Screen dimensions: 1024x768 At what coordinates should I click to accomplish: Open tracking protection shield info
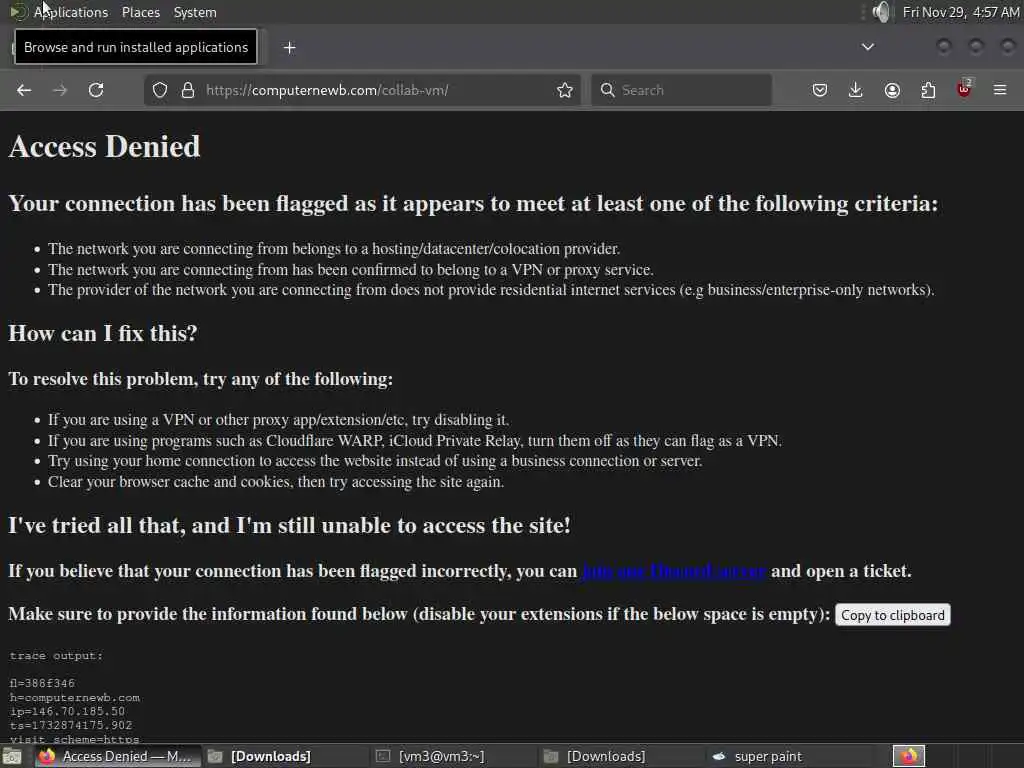[160, 90]
